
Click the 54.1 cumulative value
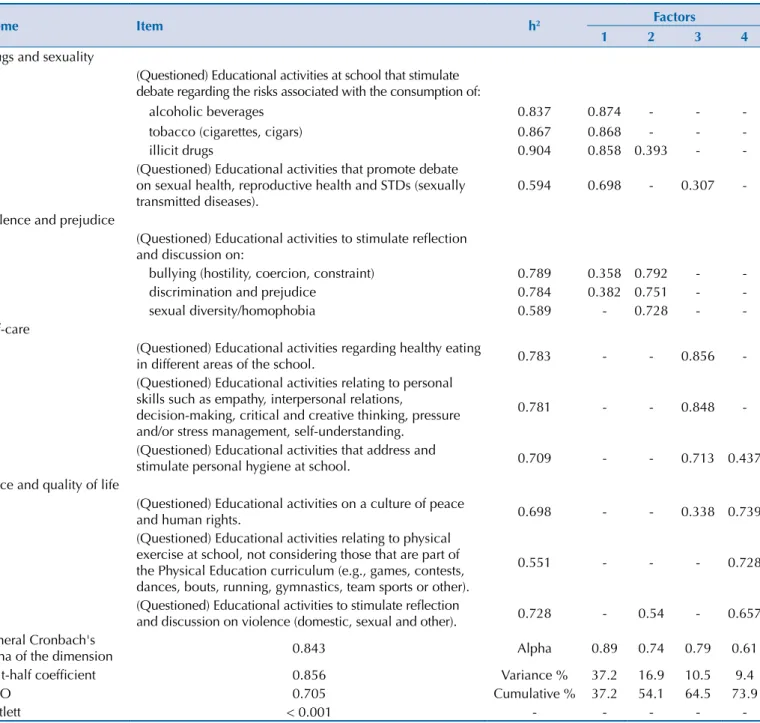650,694
